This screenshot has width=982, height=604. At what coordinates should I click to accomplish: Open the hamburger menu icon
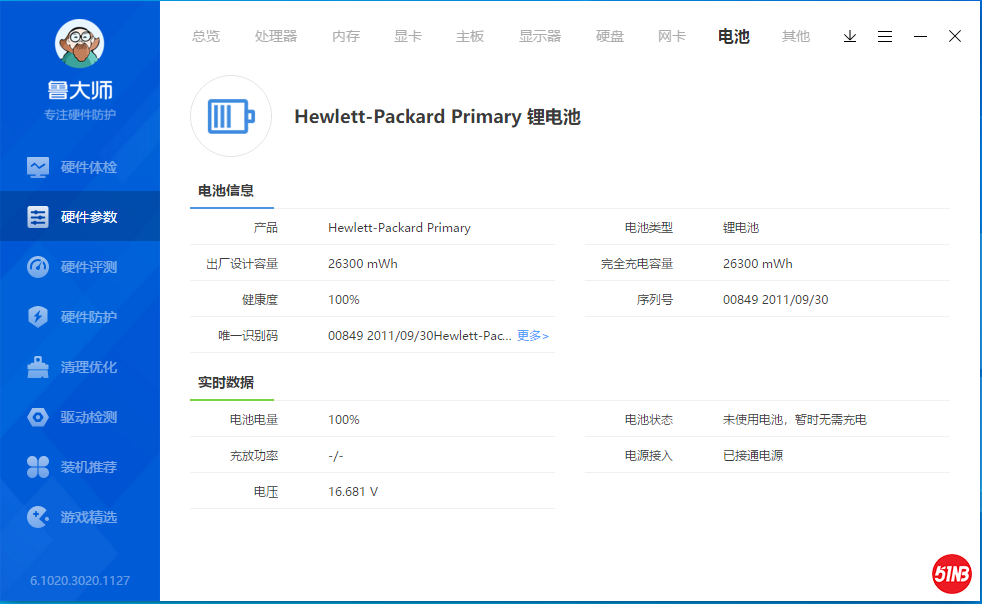pos(885,36)
